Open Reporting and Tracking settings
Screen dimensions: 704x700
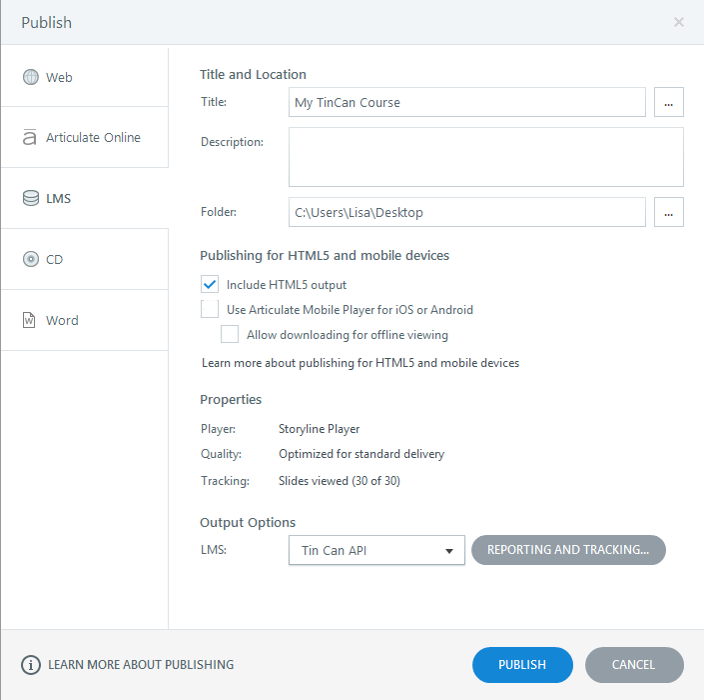click(x=568, y=550)
